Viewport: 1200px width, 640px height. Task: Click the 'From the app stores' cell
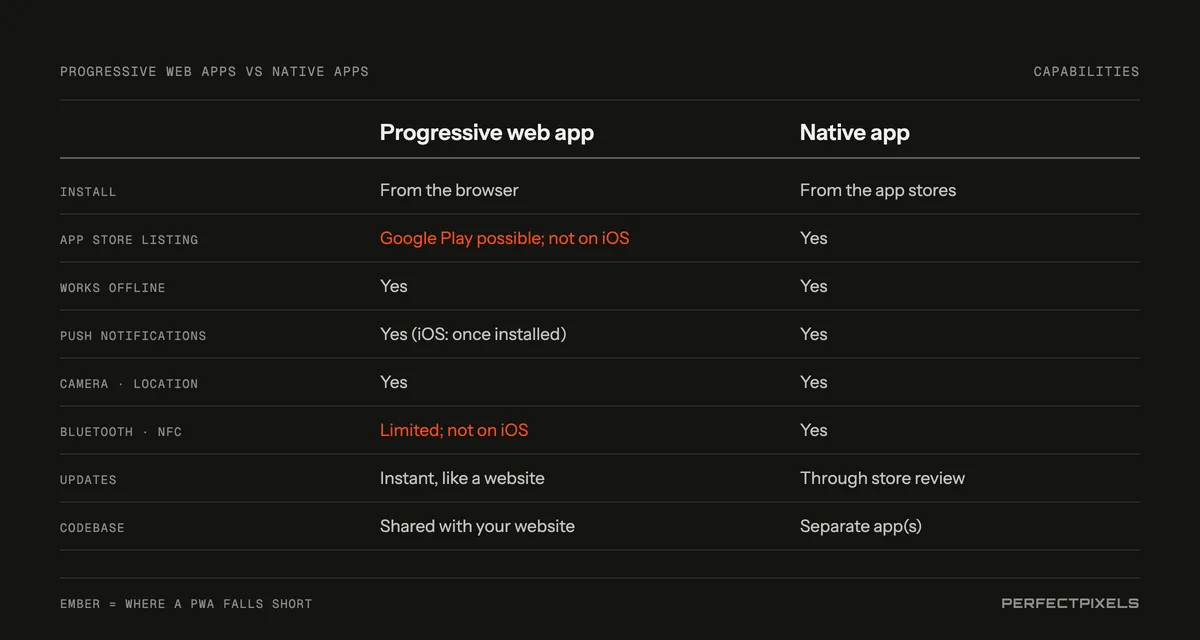click(878, 190)
